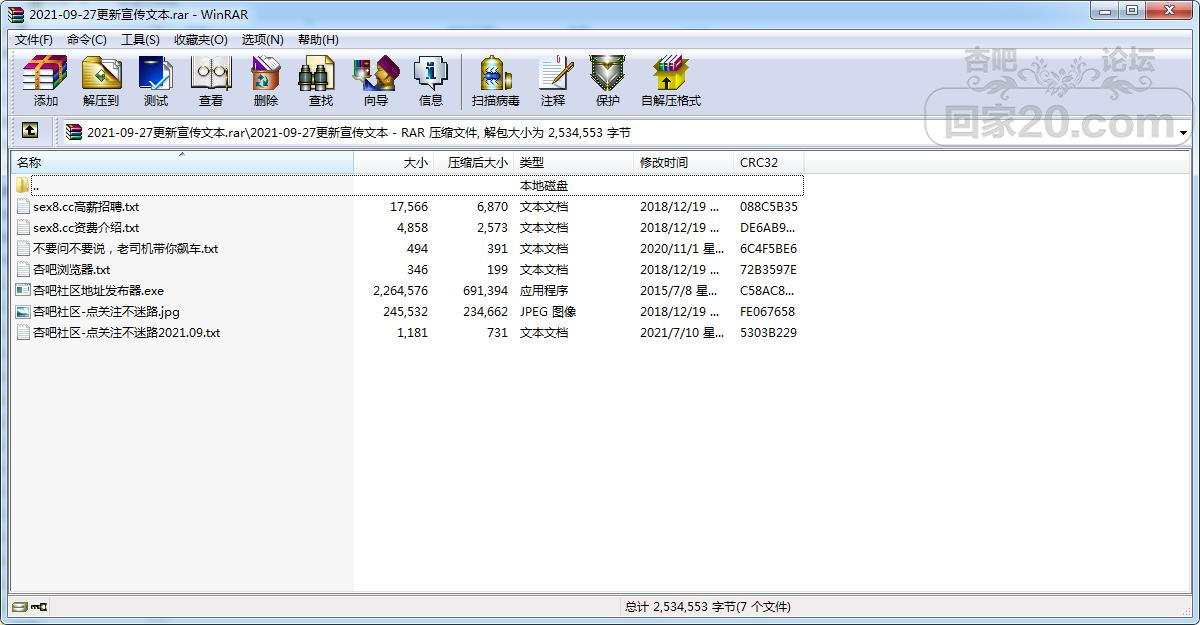
Task: Open the Wizard (向导) toolbar icon
Action: (x=376, y=73)
